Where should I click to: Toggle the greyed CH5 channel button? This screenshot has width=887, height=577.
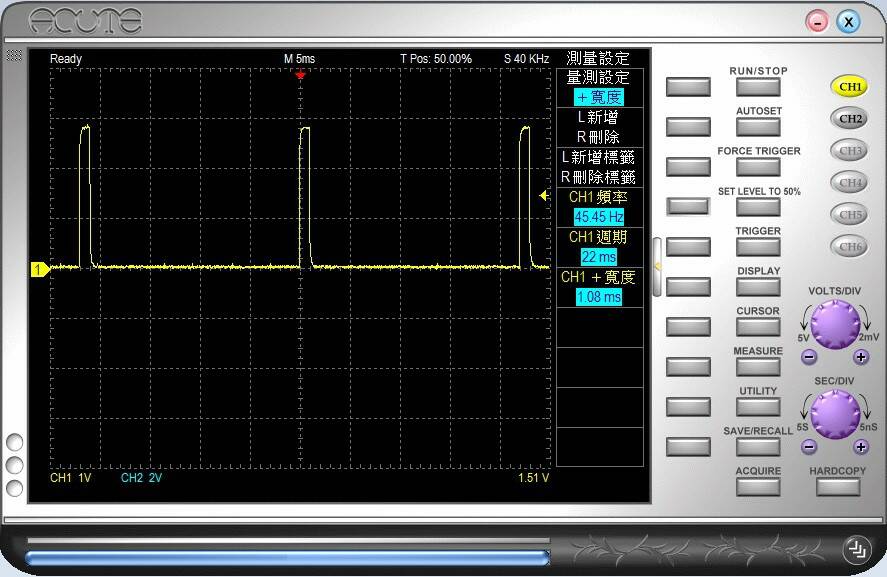pos(849,214)
